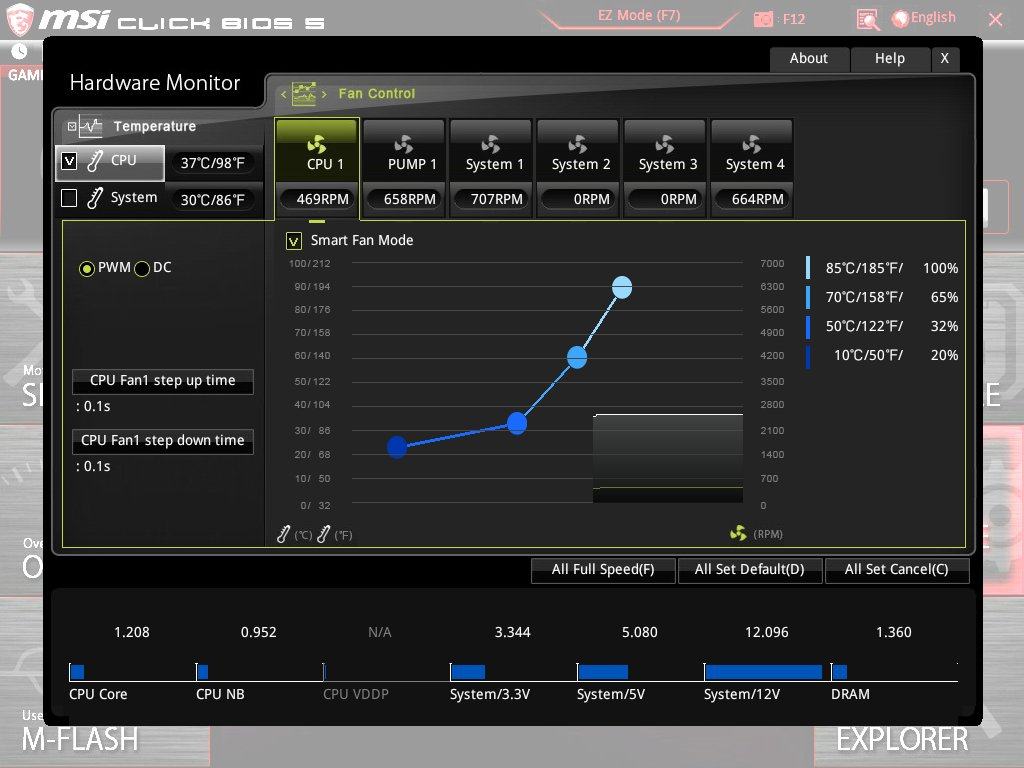This screenshot has width=1024, height=768.
Task: Click the All Full Speed(F) button
Action: point(603,569)
